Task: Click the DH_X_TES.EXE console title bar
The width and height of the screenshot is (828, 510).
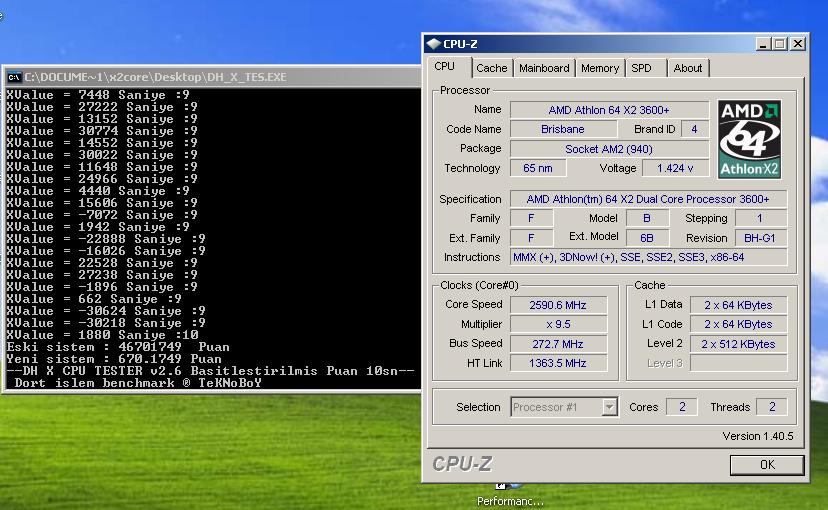Action: [x=212, y=77]
